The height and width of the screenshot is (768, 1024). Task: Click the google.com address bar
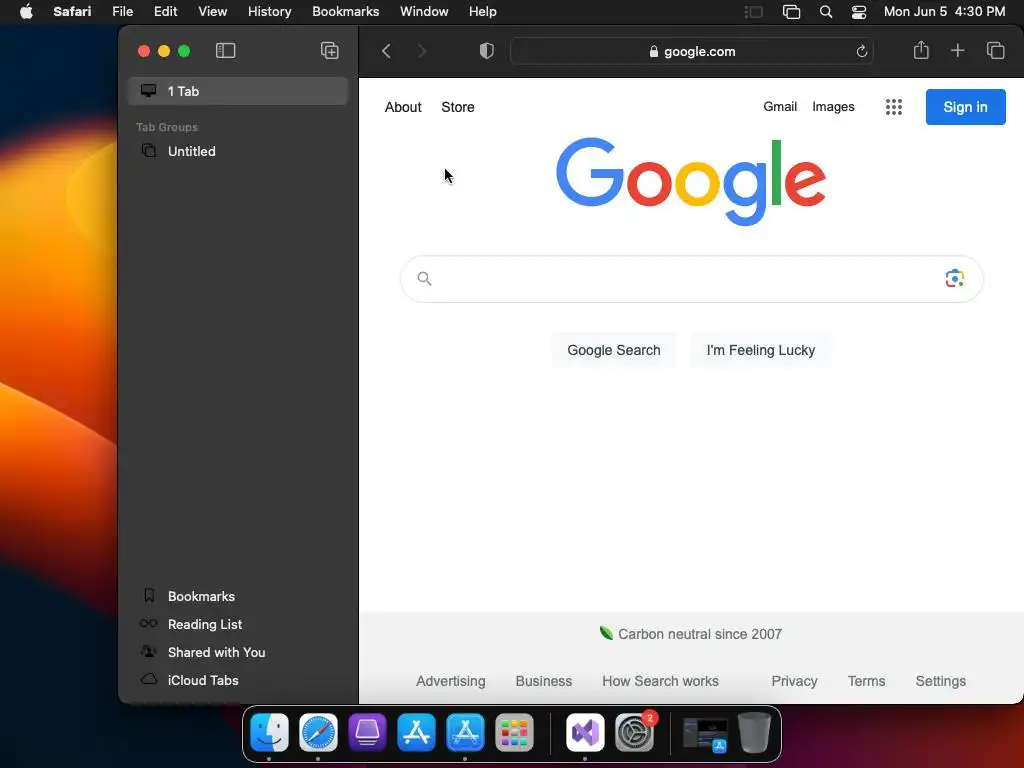[x=692, y=51]
